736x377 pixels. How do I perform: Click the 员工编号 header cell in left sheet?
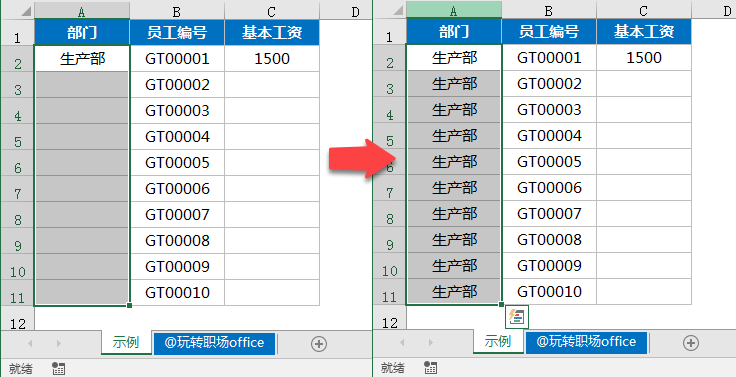tap(177, 32)
